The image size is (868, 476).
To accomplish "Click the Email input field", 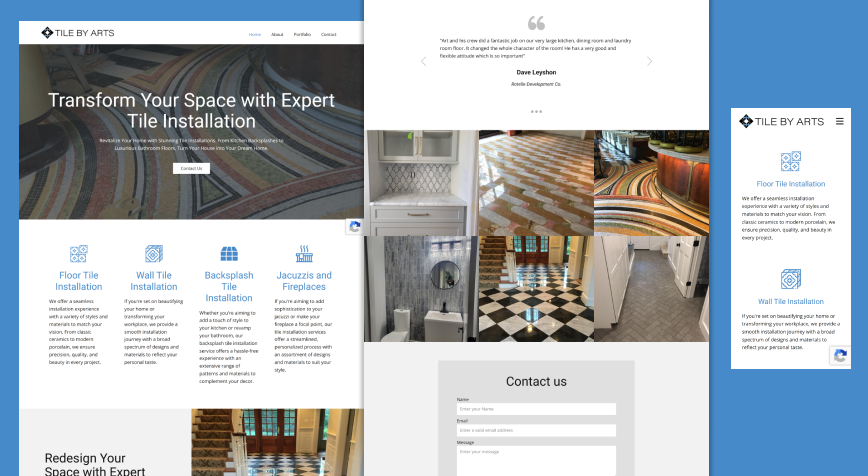I will tap(536, 431).
